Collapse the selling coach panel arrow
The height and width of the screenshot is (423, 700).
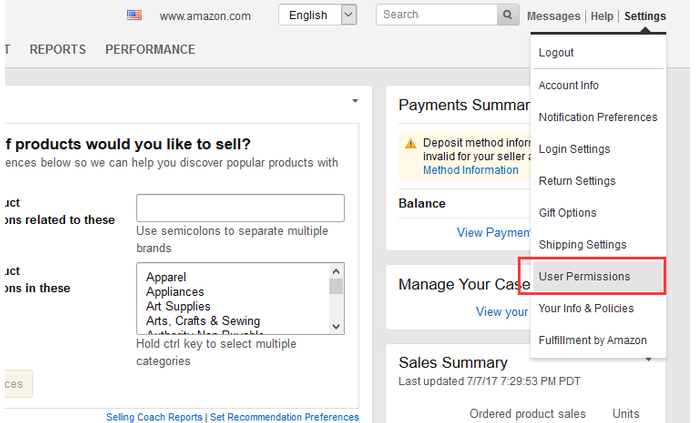(355, 101)
